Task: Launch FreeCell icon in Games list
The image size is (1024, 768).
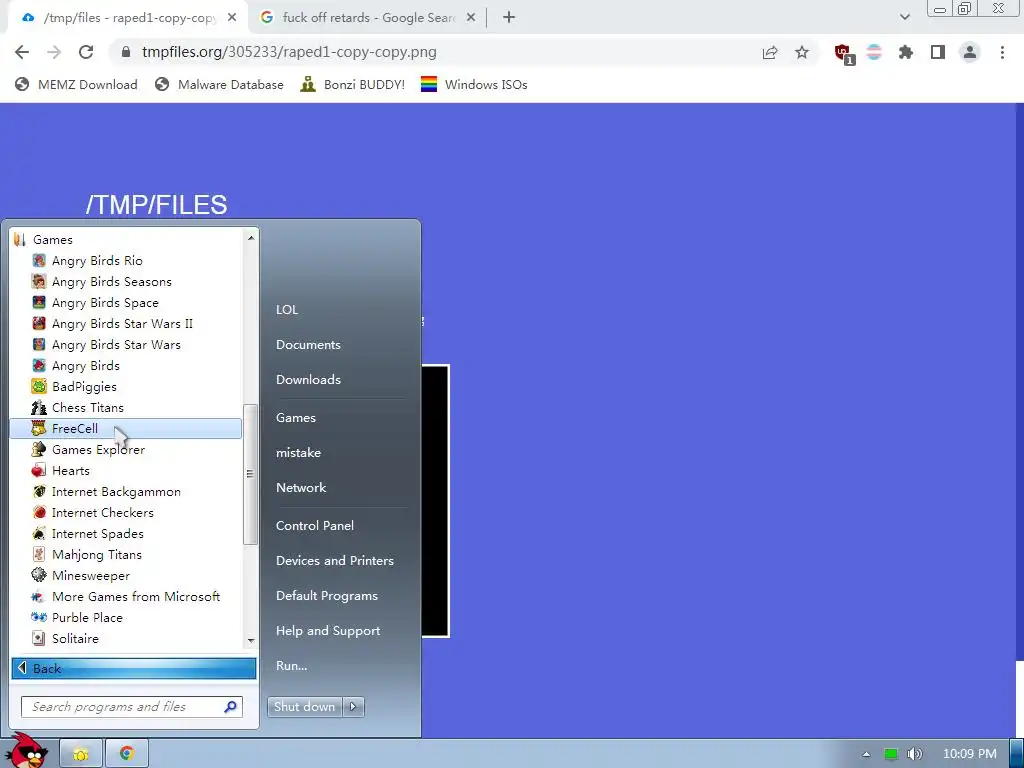Action: [39, 428]
